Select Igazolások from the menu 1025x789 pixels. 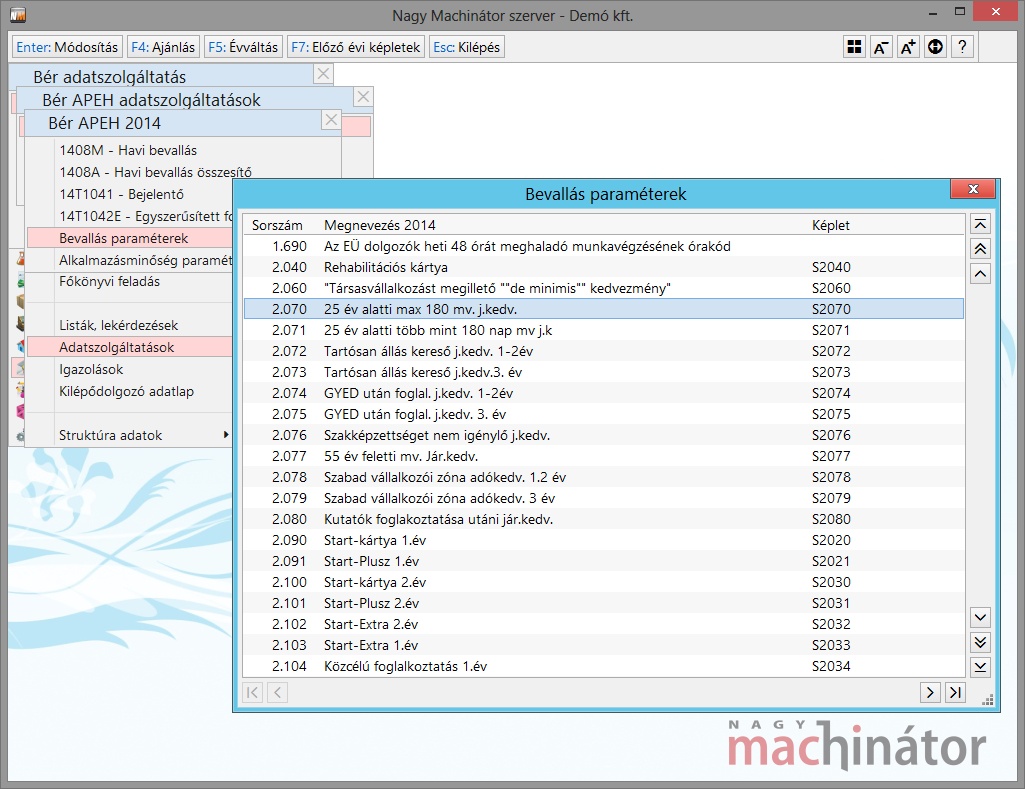91,369
